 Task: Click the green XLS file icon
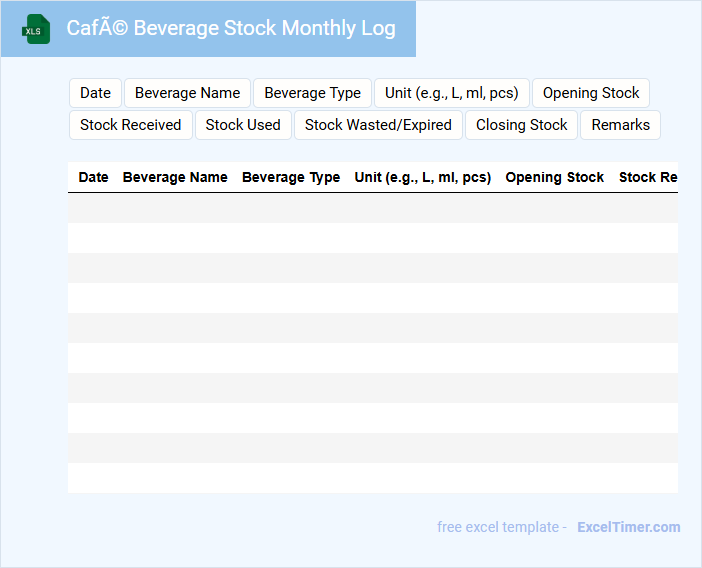(x=36, y=29)
